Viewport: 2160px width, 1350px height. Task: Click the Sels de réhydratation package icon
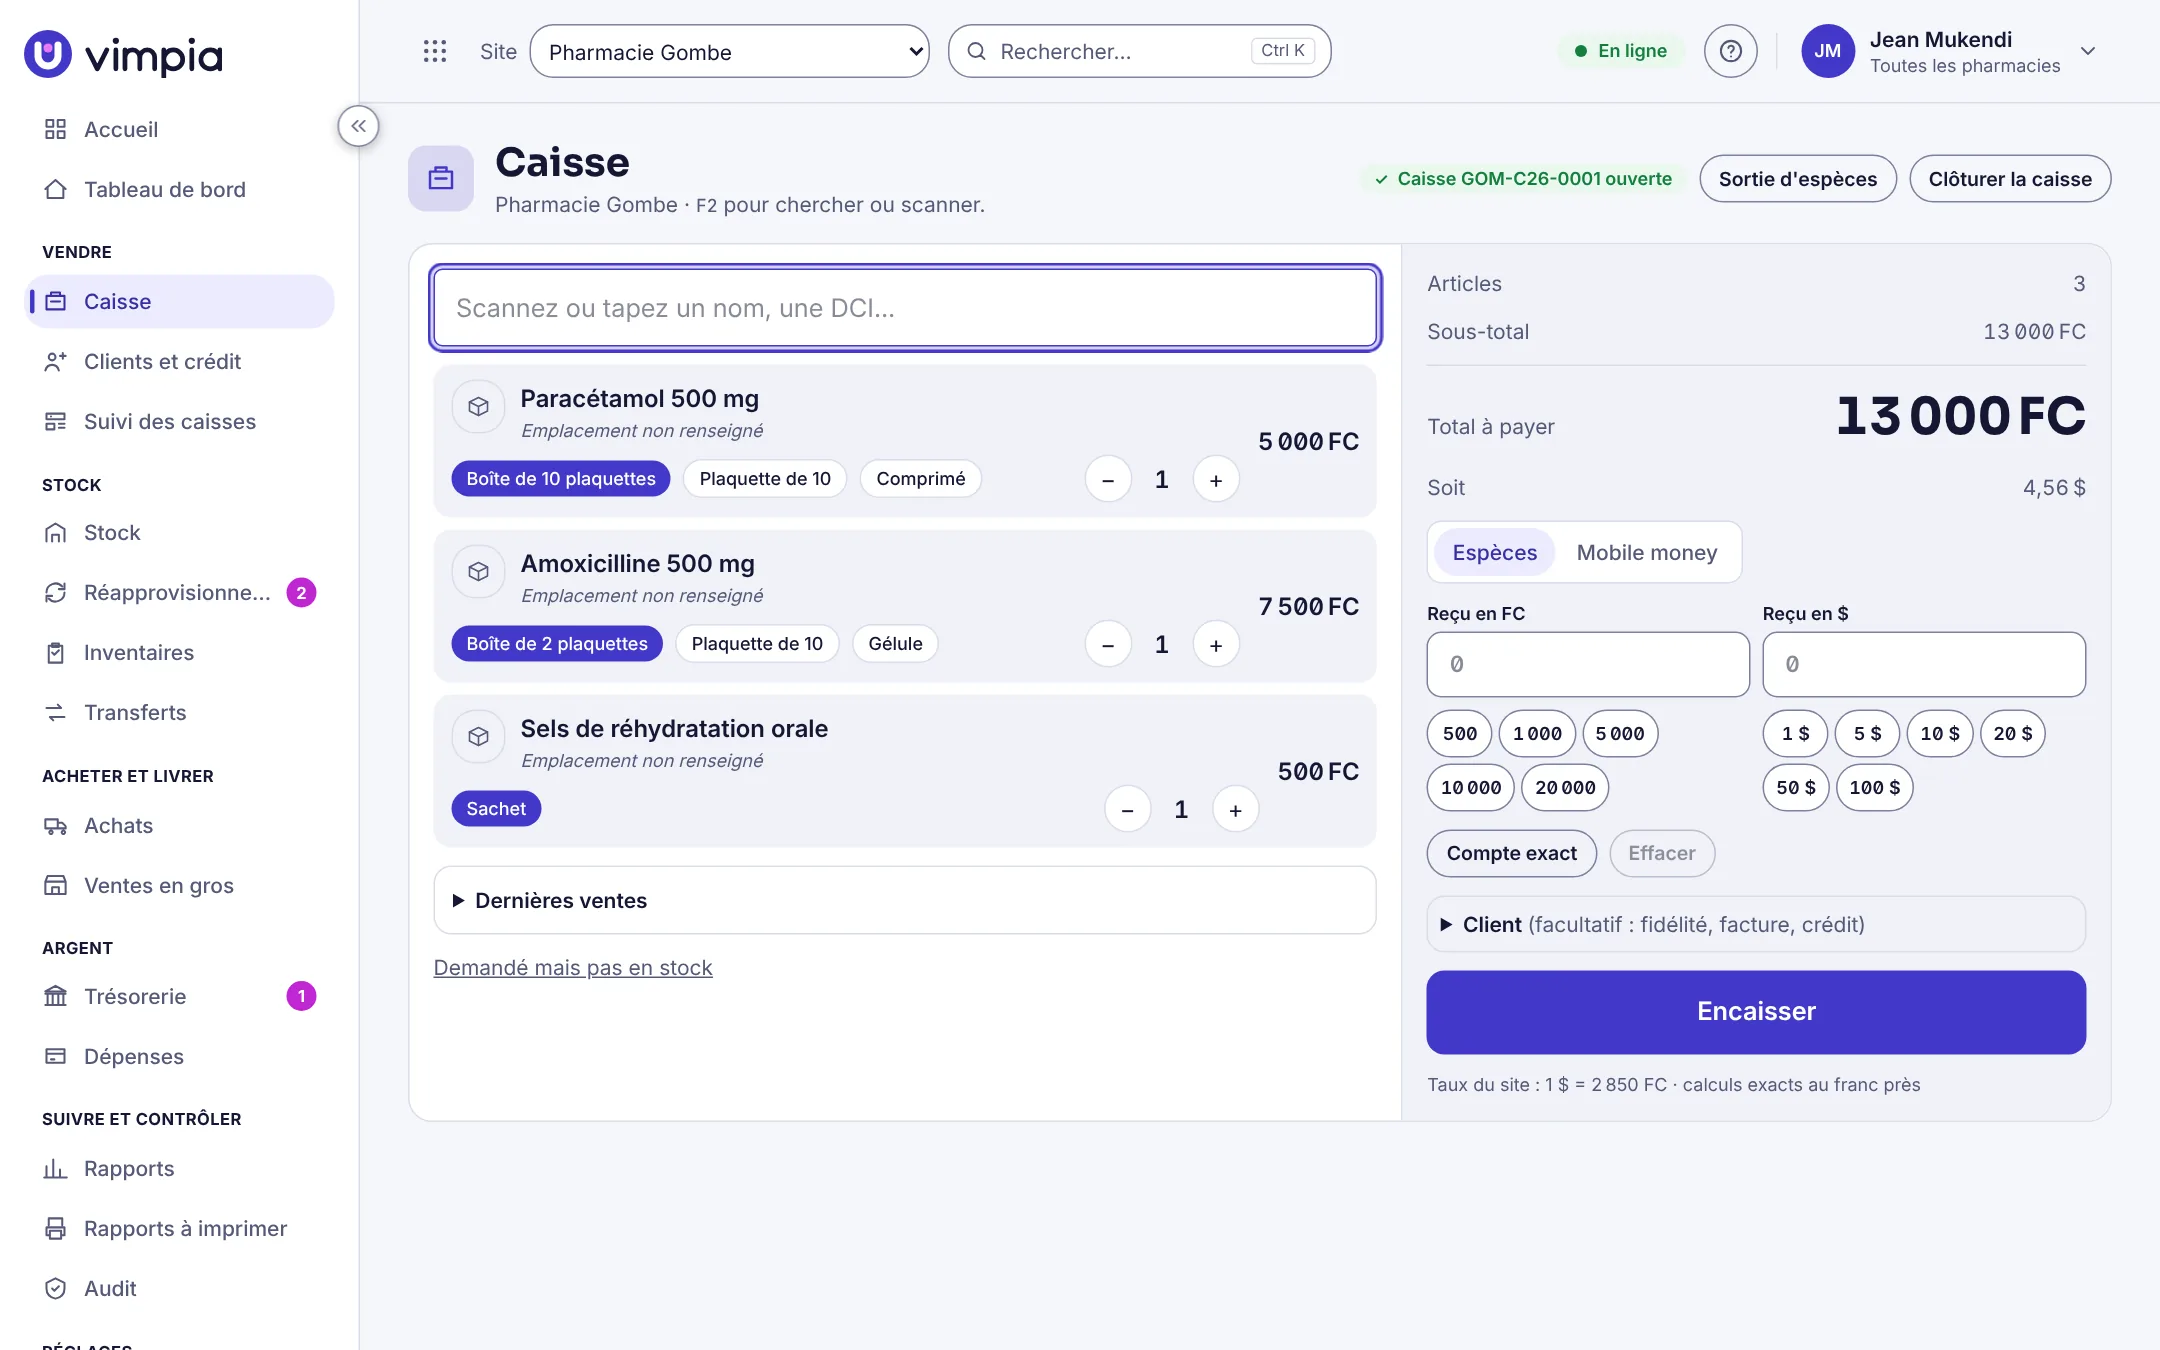[478, 737]
